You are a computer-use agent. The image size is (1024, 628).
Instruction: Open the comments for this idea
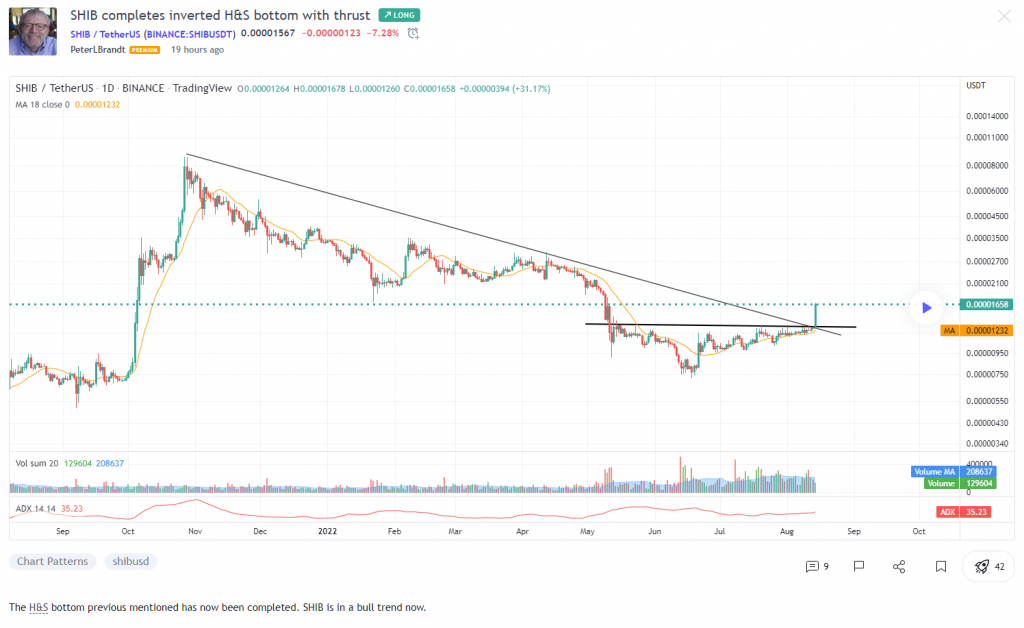[816, 566]
